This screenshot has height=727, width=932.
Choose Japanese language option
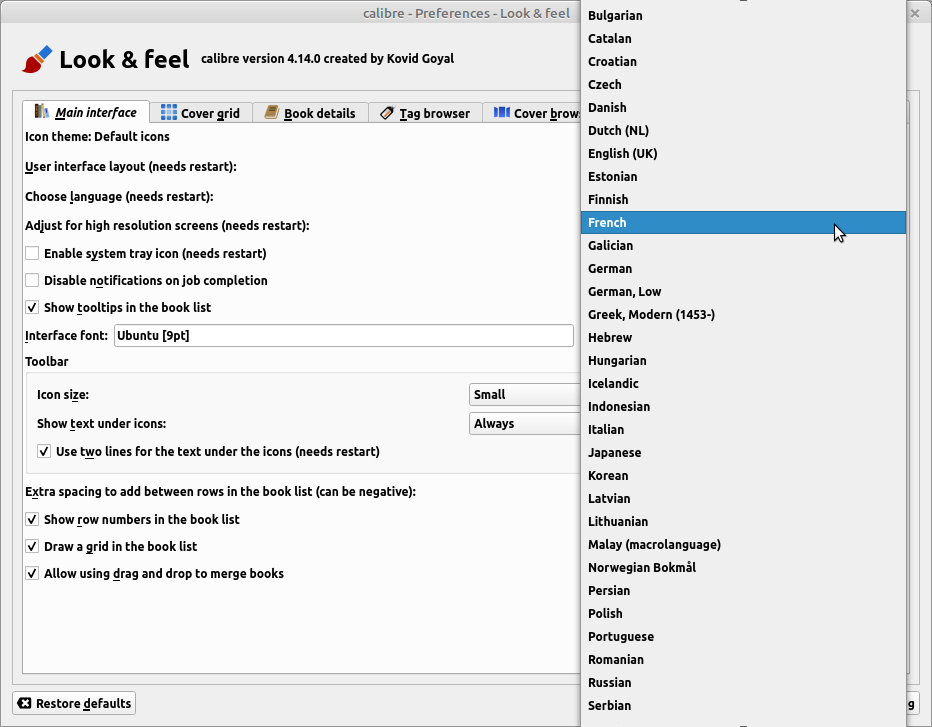743,452
